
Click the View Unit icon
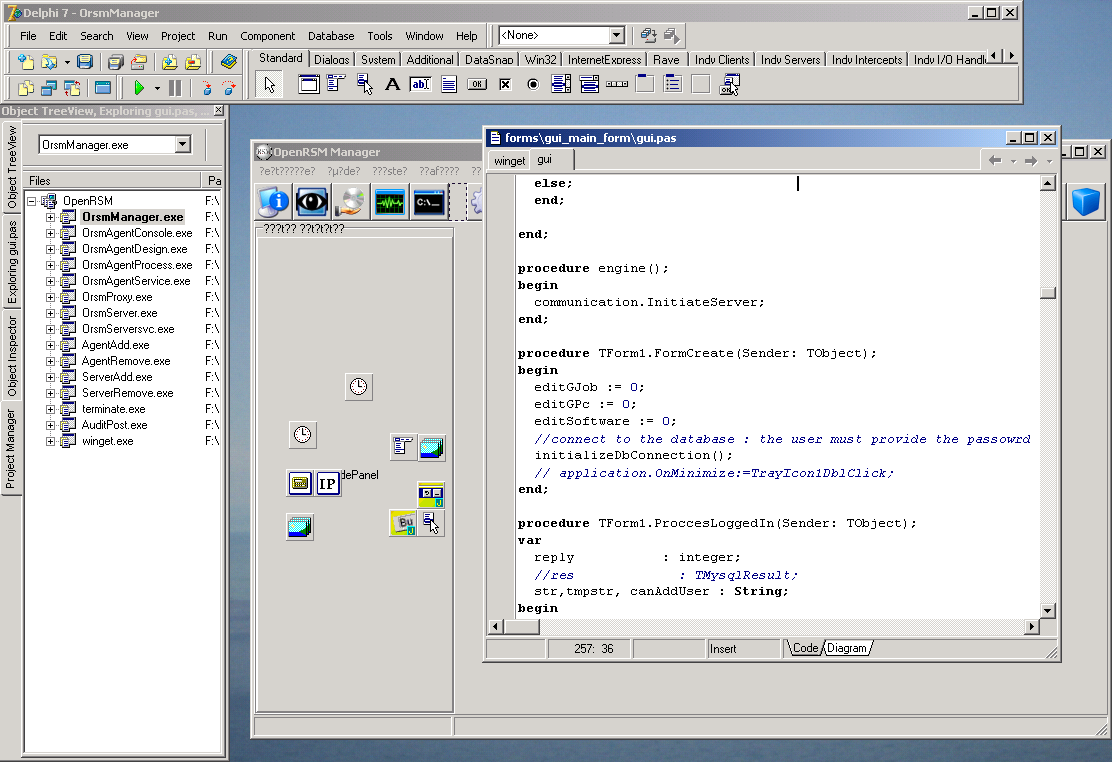click(26, 88)
